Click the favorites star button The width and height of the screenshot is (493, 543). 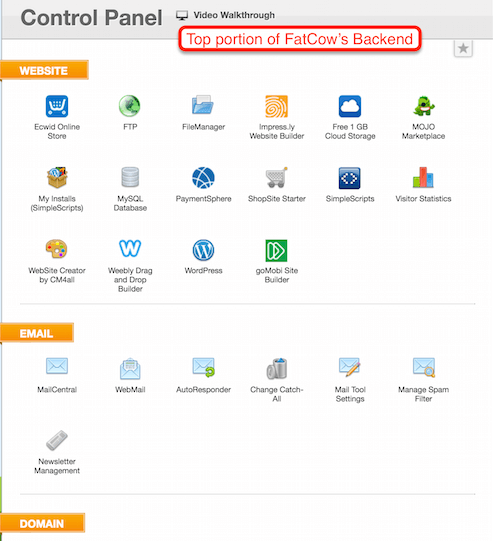(463, 48)
